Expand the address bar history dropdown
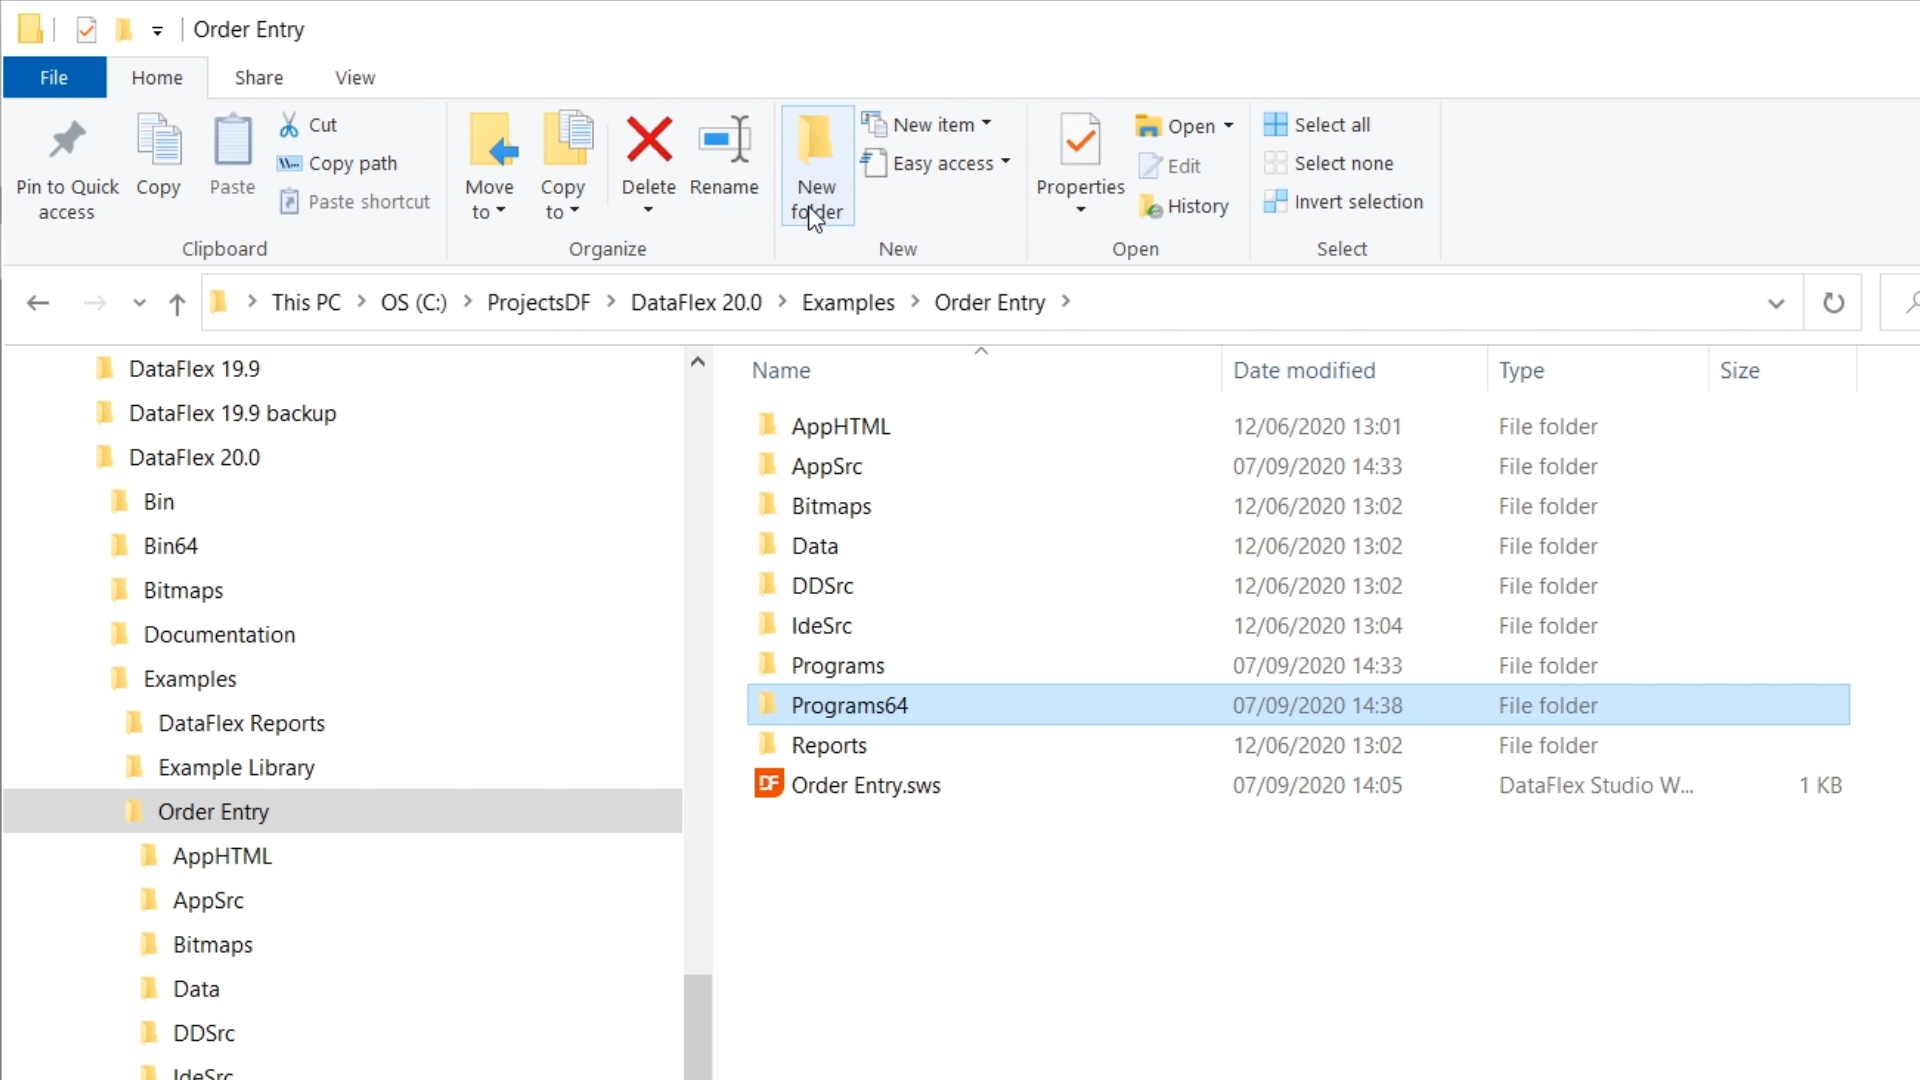 pos(1776,303)
